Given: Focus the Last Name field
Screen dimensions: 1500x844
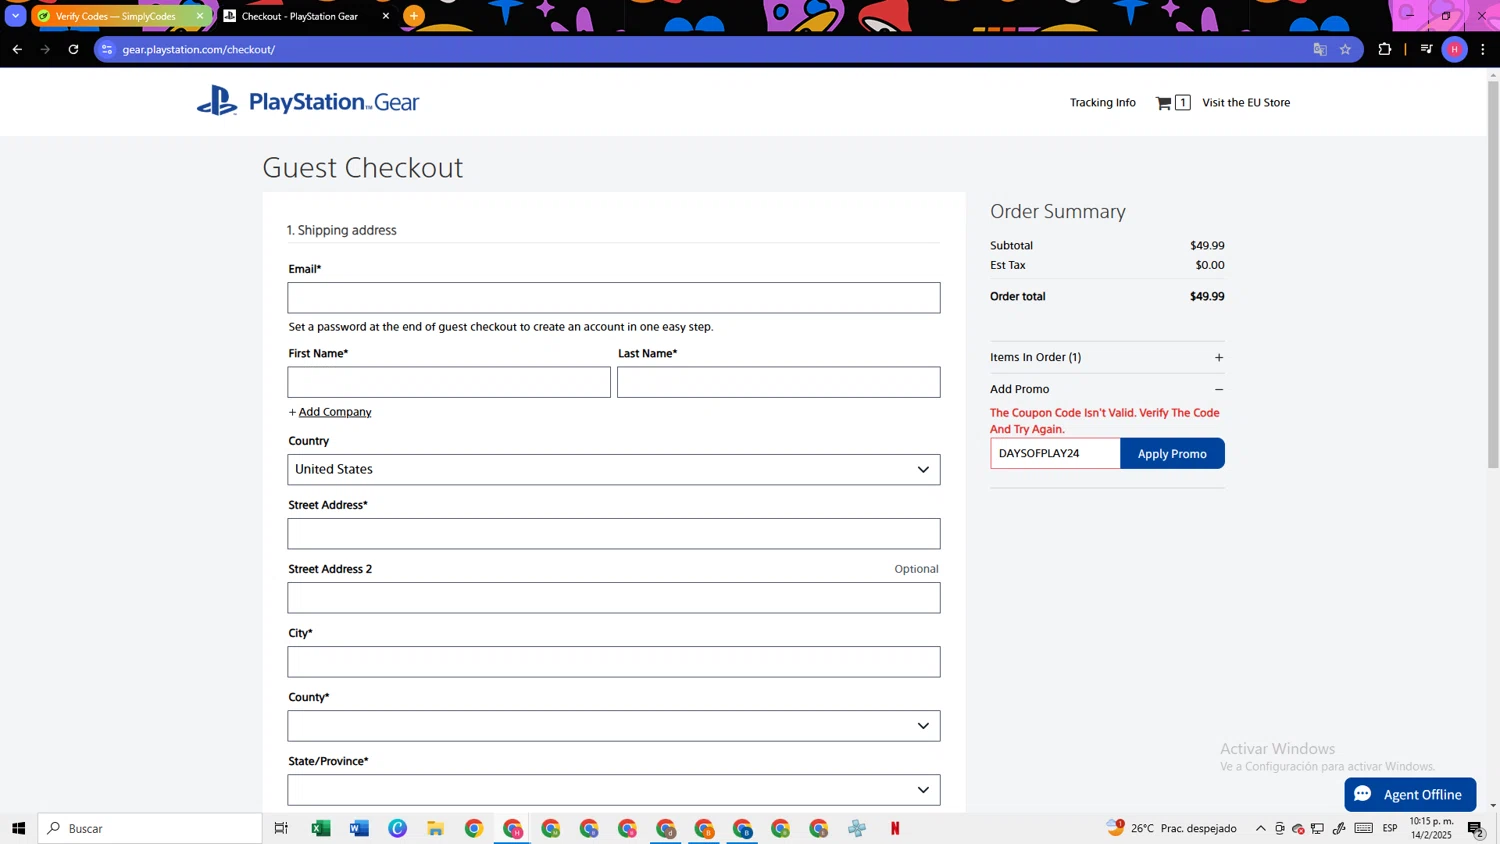Looking at the screenshot, I should pyautogui.click(x=778, y=382).
